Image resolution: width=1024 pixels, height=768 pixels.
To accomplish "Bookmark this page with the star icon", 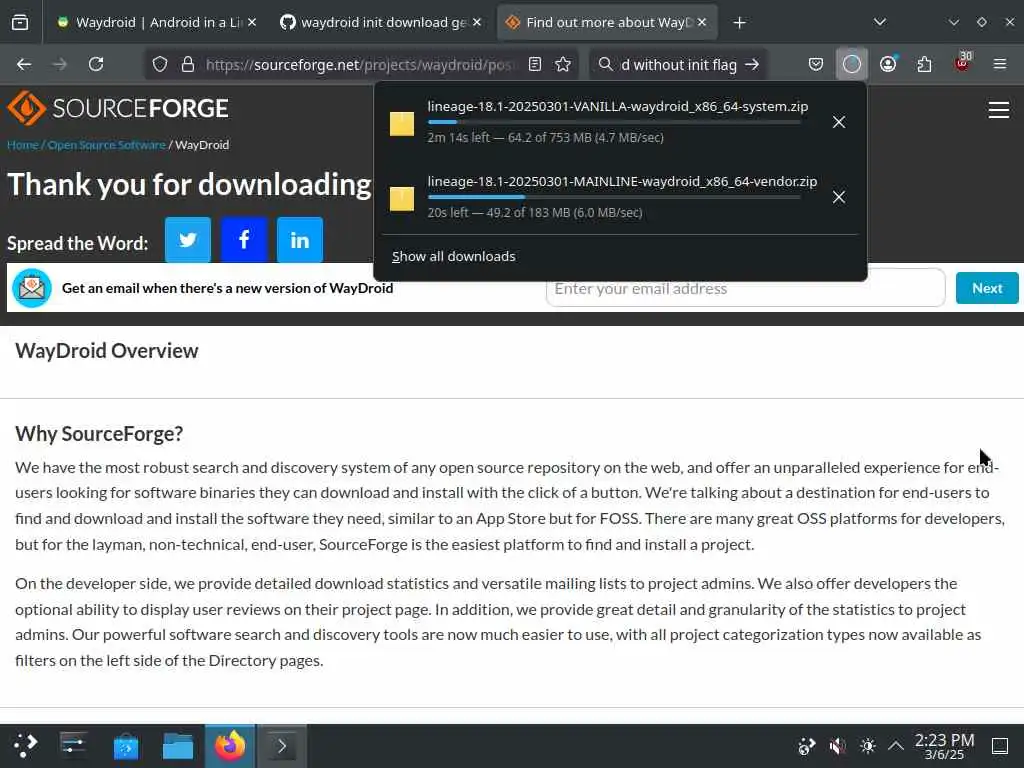I will coord(563,64).
